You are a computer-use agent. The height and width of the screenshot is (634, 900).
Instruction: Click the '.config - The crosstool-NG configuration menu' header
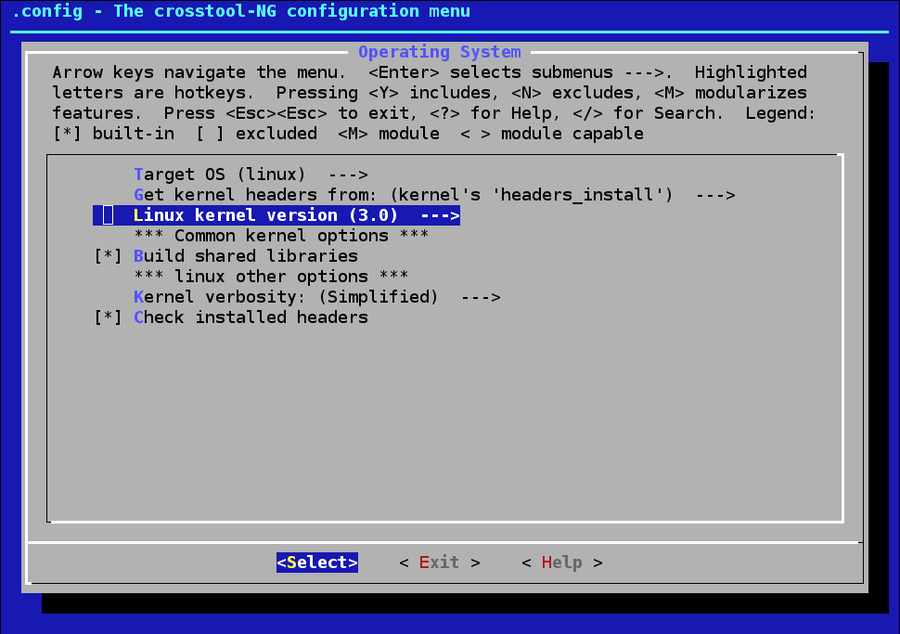click(241, 11)
